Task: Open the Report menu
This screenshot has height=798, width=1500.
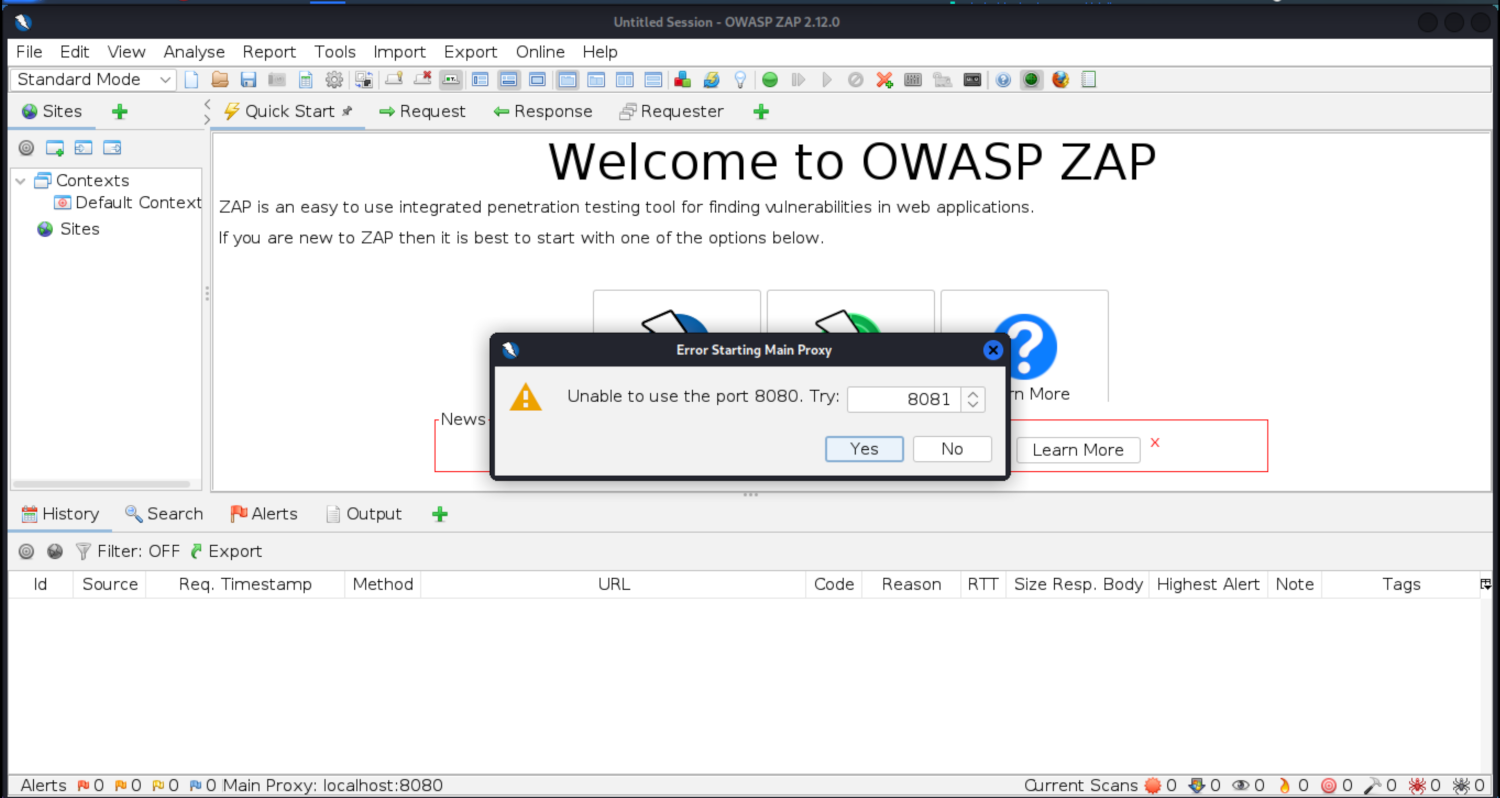Action: tap(269, 52)
